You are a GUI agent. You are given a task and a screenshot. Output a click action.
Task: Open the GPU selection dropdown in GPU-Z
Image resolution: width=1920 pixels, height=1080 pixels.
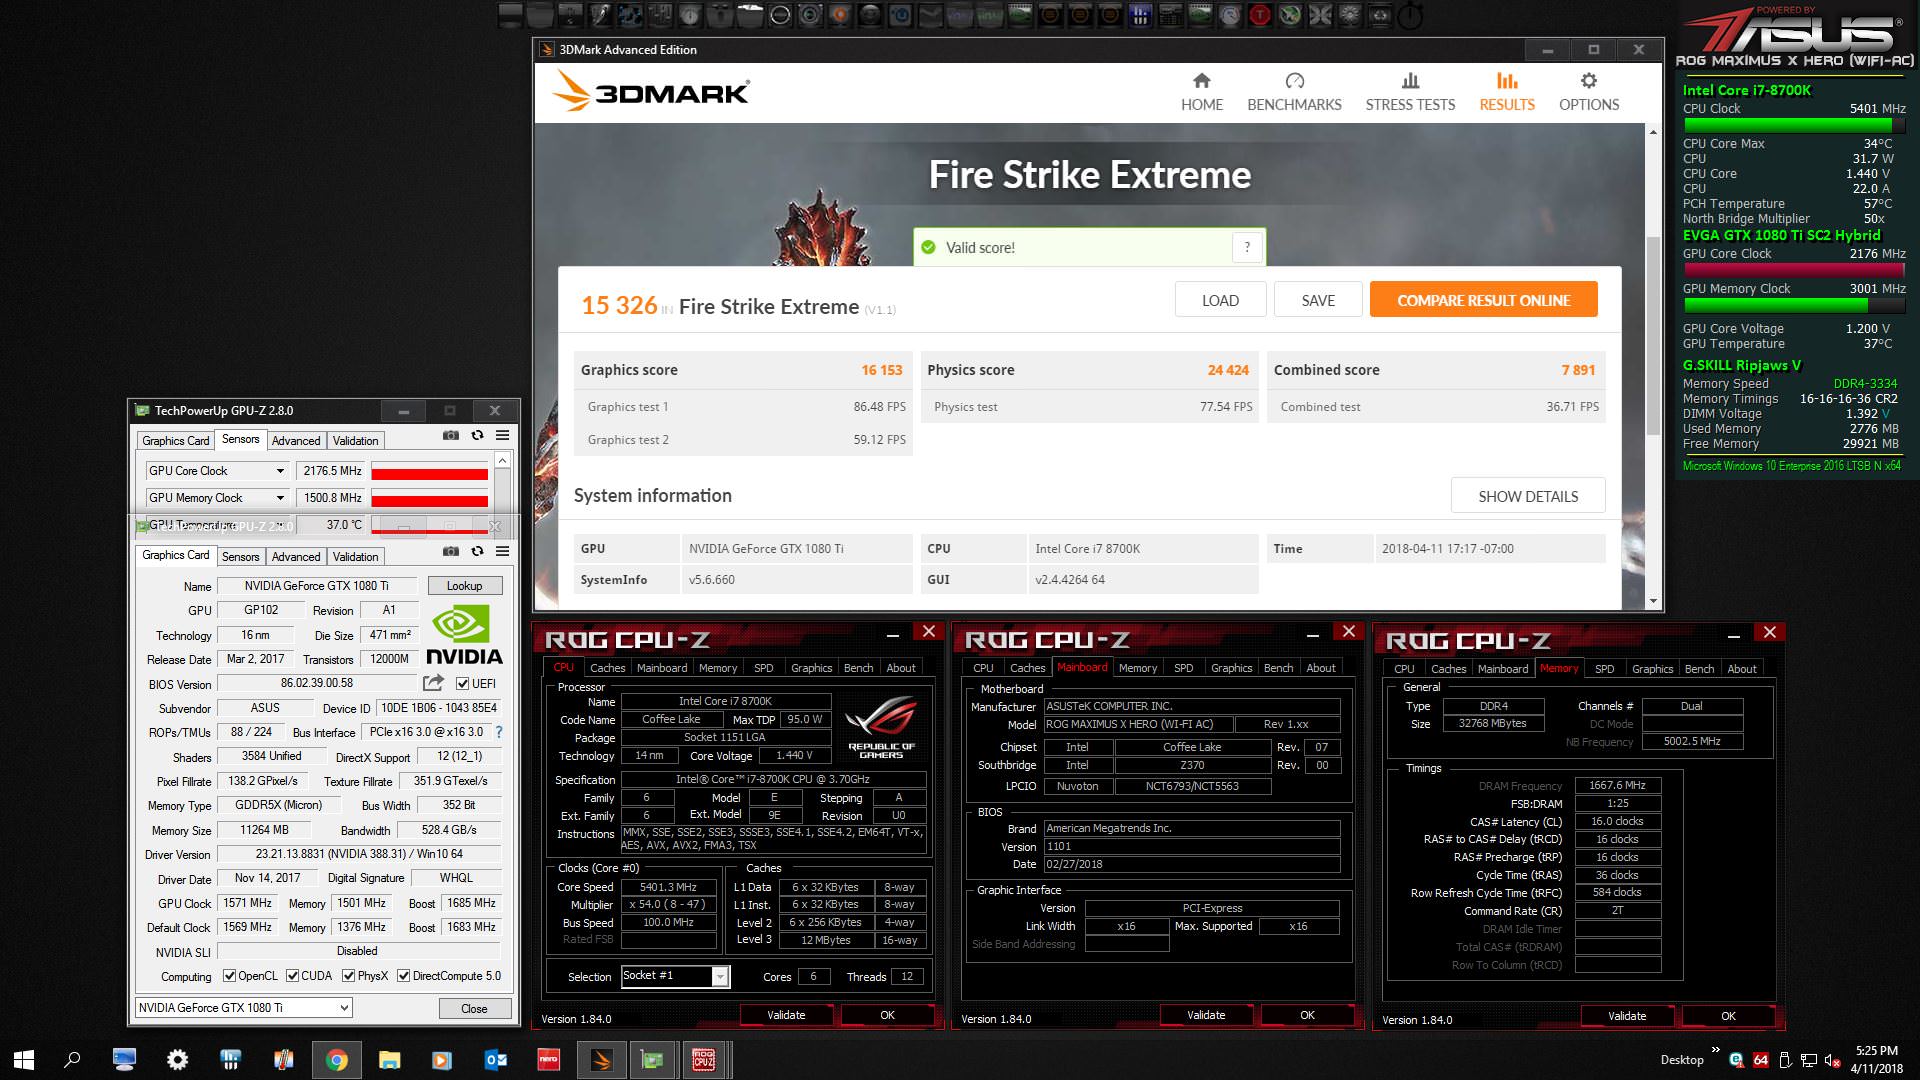point(243,1008)
